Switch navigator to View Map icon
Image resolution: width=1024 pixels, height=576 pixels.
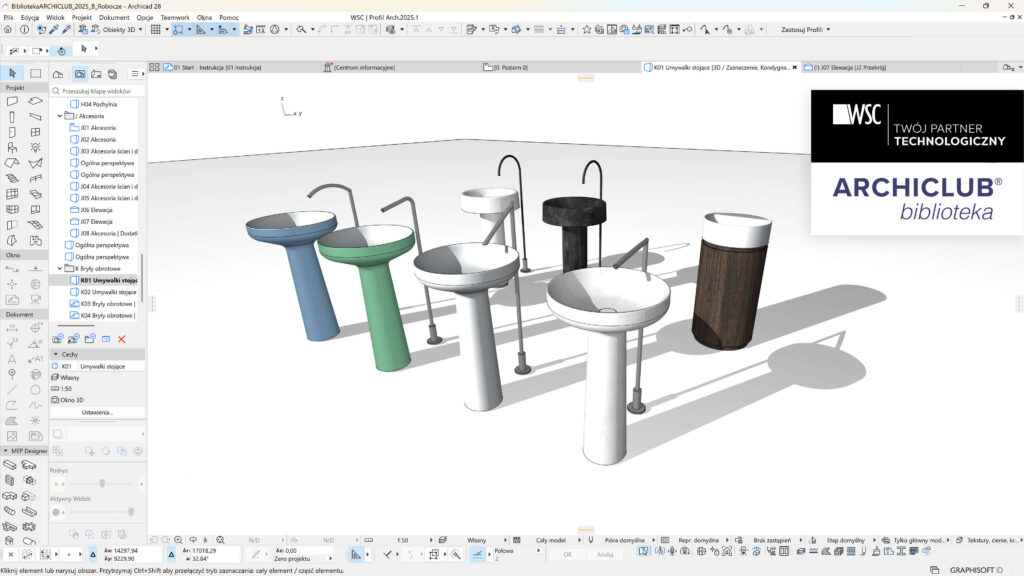79,74
